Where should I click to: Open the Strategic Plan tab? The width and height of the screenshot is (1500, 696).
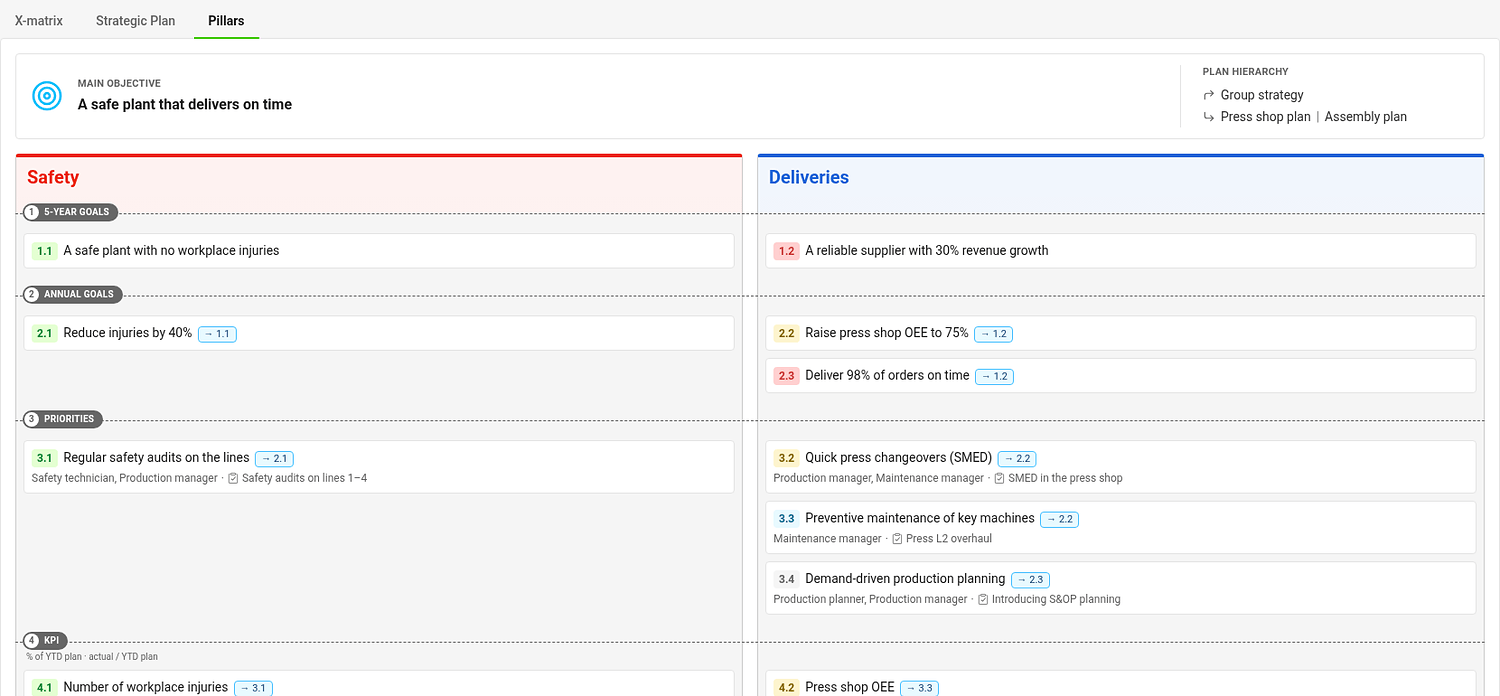136,20
